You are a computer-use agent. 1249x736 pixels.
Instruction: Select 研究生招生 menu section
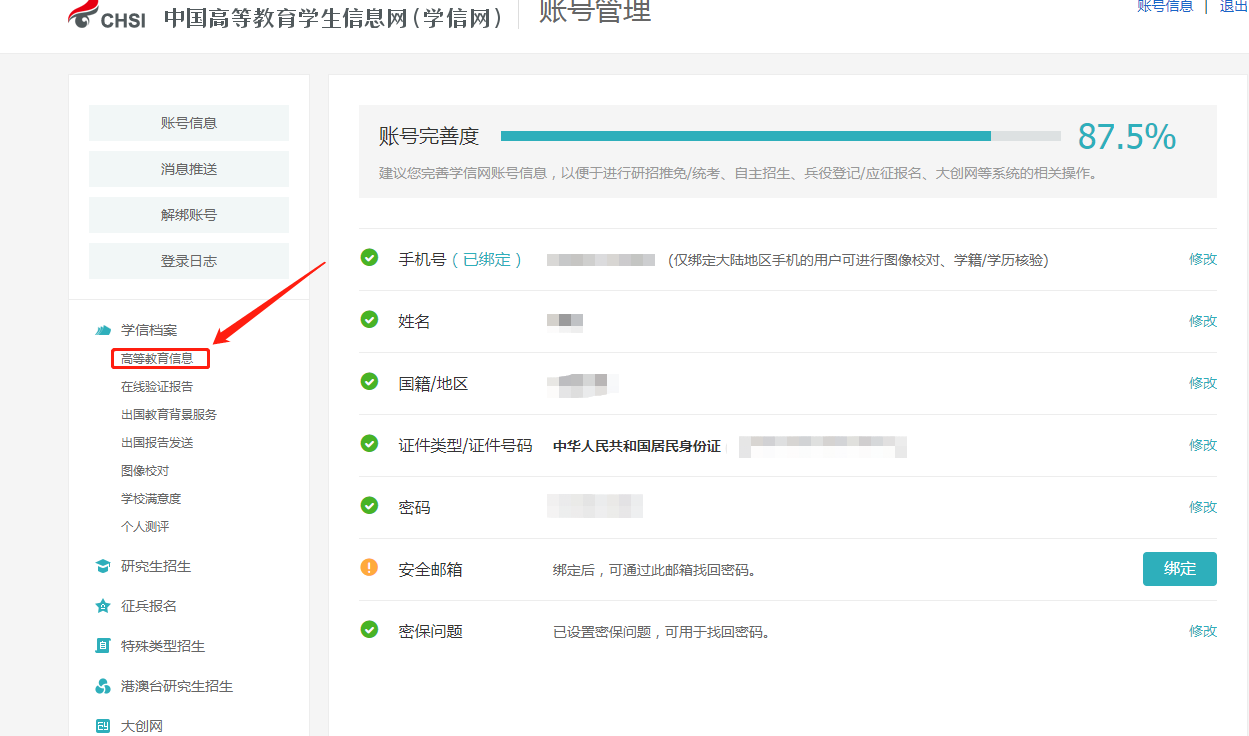point(156,566)
